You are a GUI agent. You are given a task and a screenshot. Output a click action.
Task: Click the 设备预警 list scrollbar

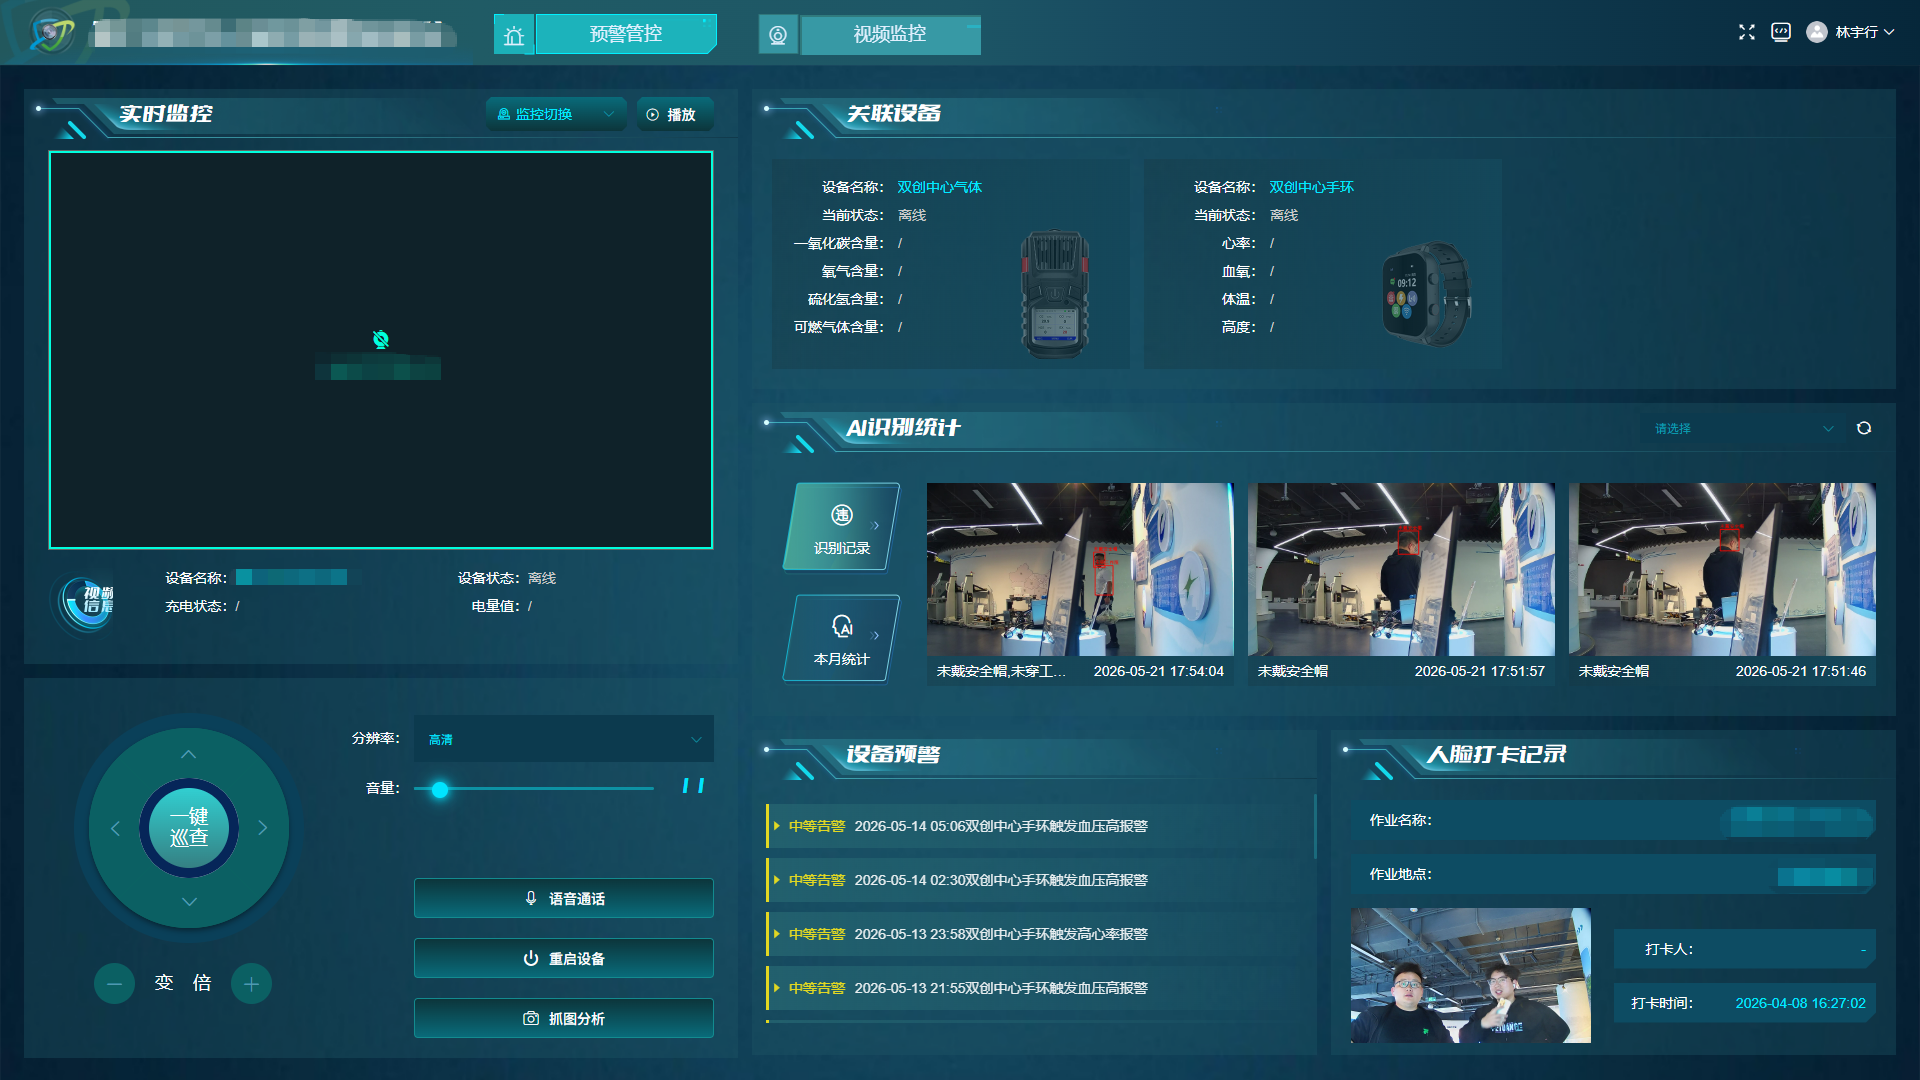(x=1315, y=826)
